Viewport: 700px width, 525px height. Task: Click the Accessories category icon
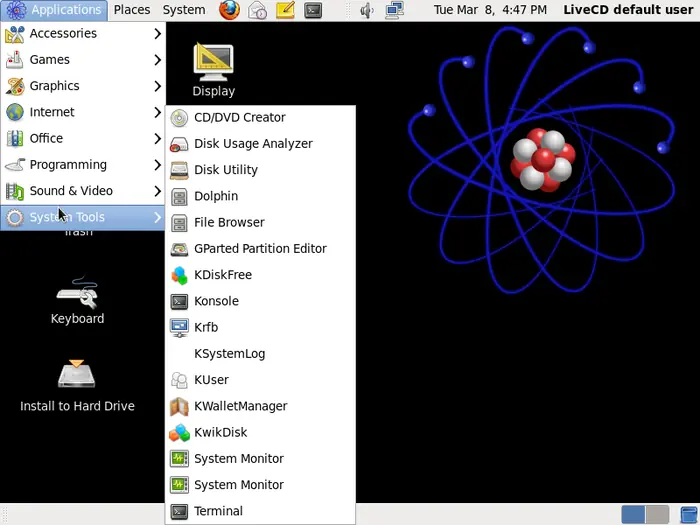(15, 34)
